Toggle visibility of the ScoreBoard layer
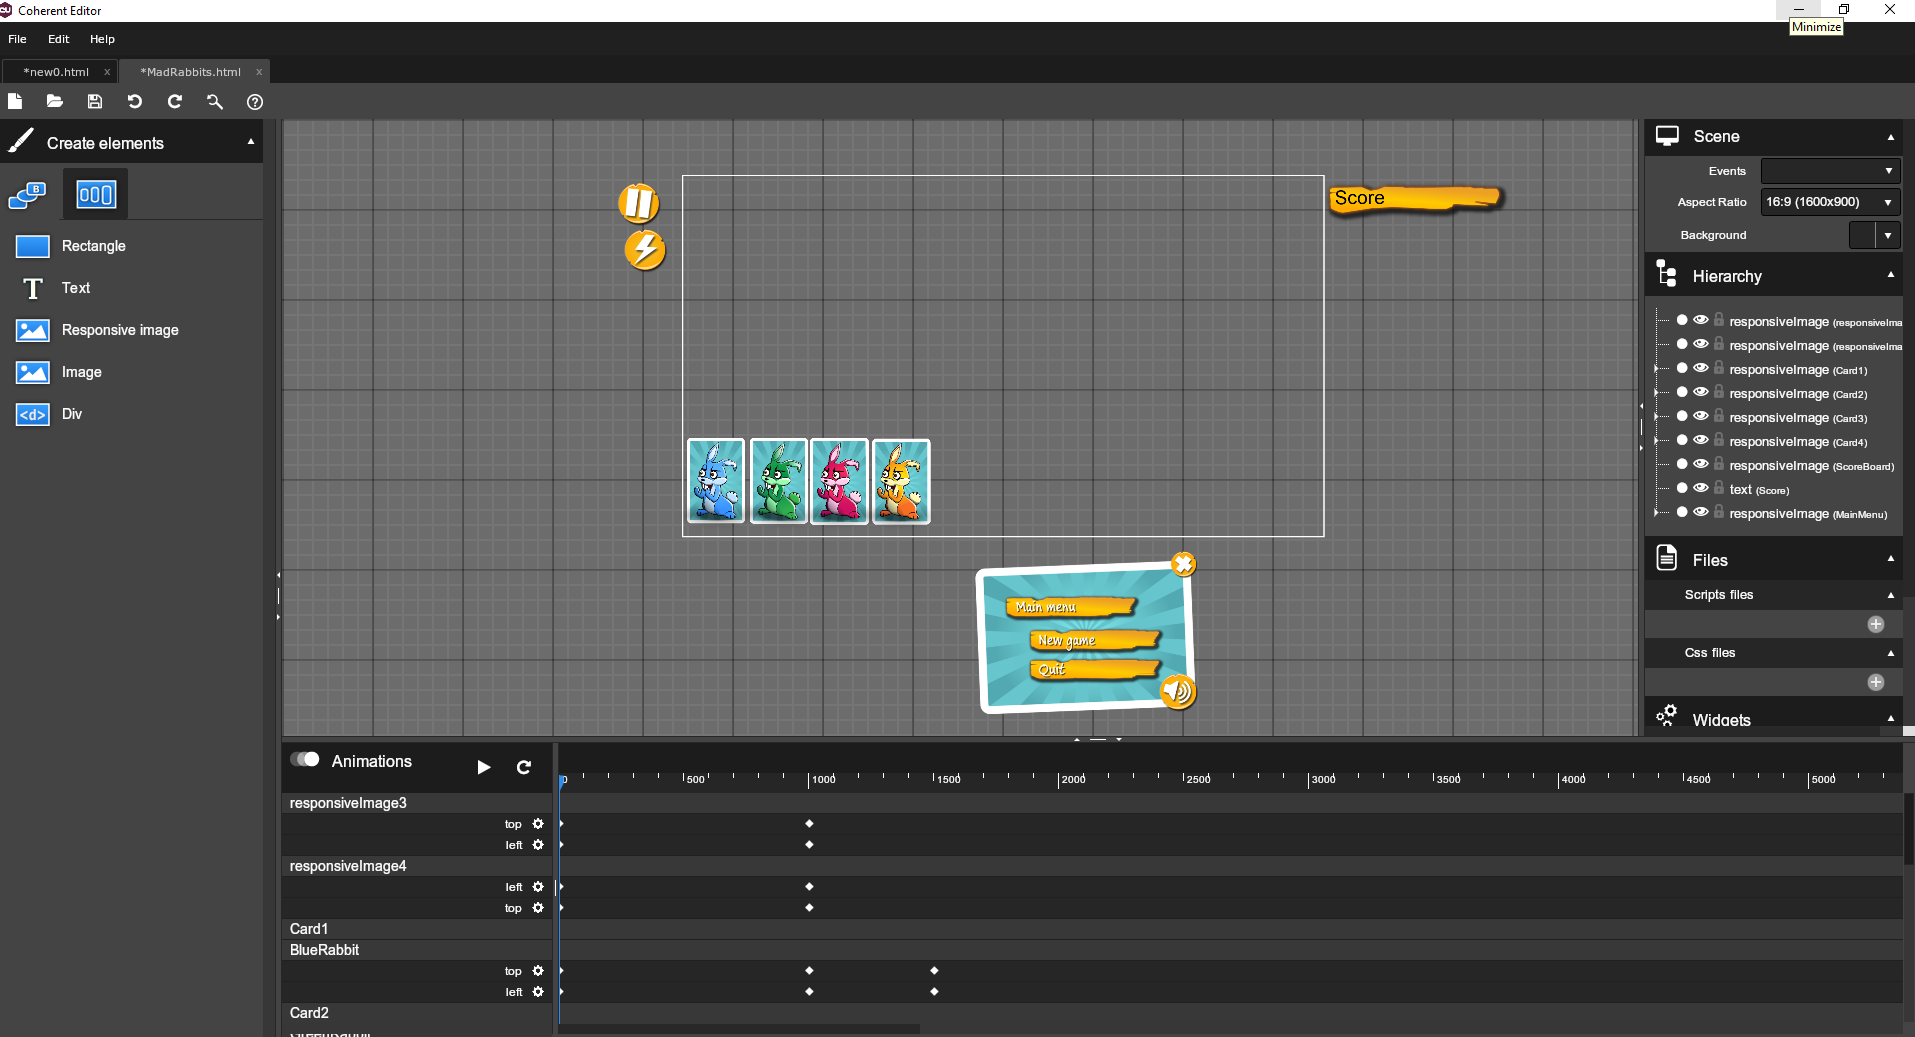The image size is (1915, 1037). click(x=1700, y=465)
